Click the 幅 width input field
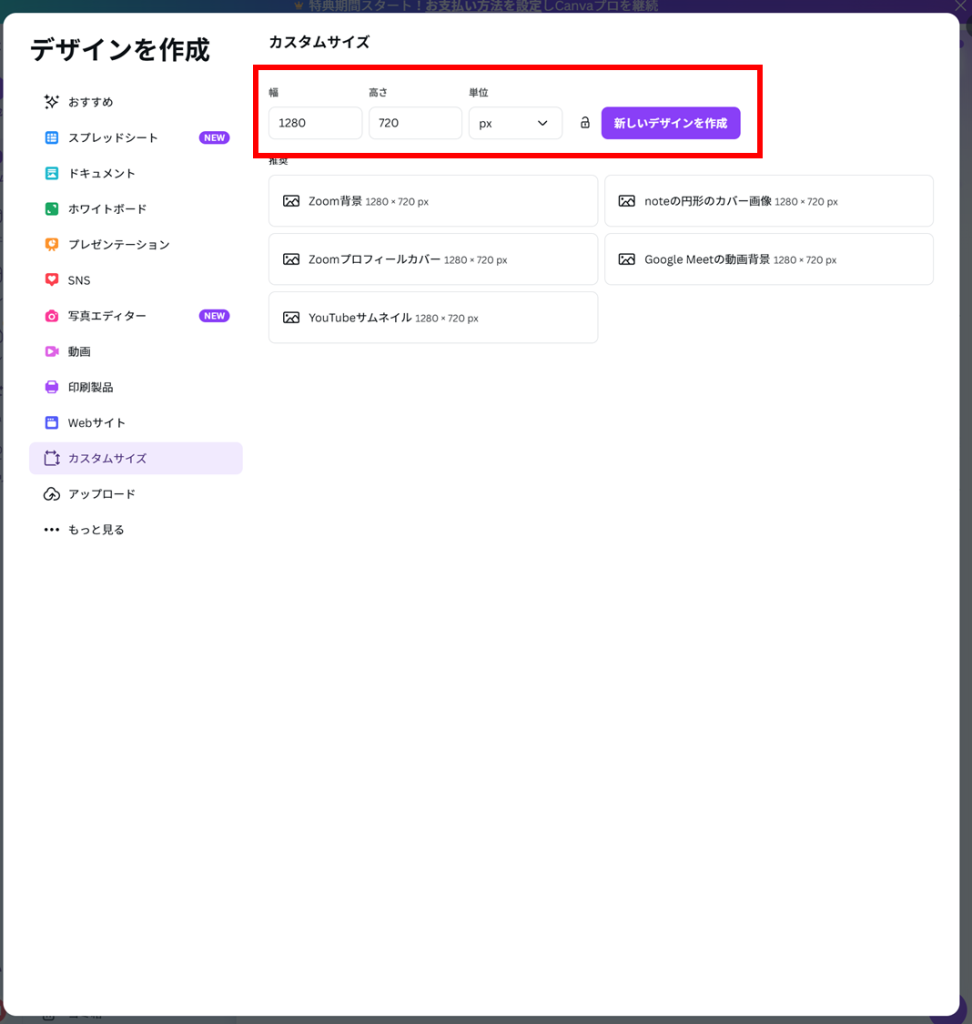The image size is (972, 1024). (314, 123)
